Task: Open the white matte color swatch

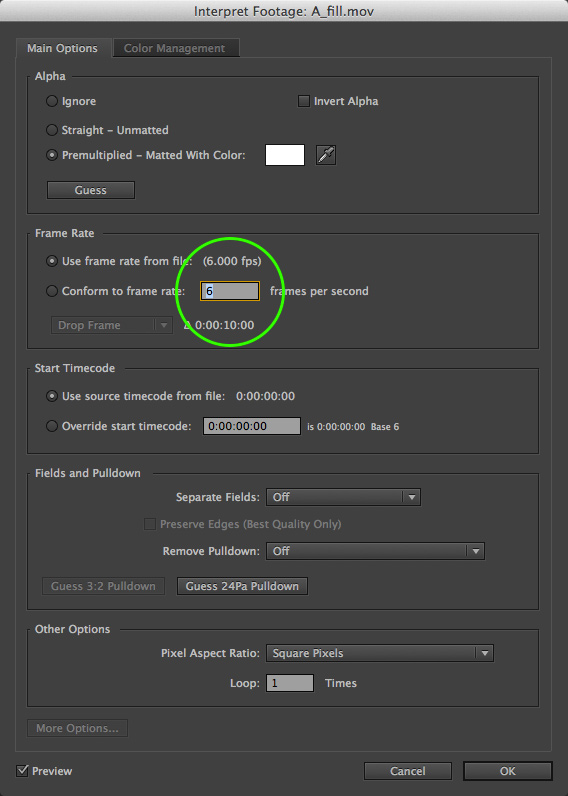Action: 285,155
